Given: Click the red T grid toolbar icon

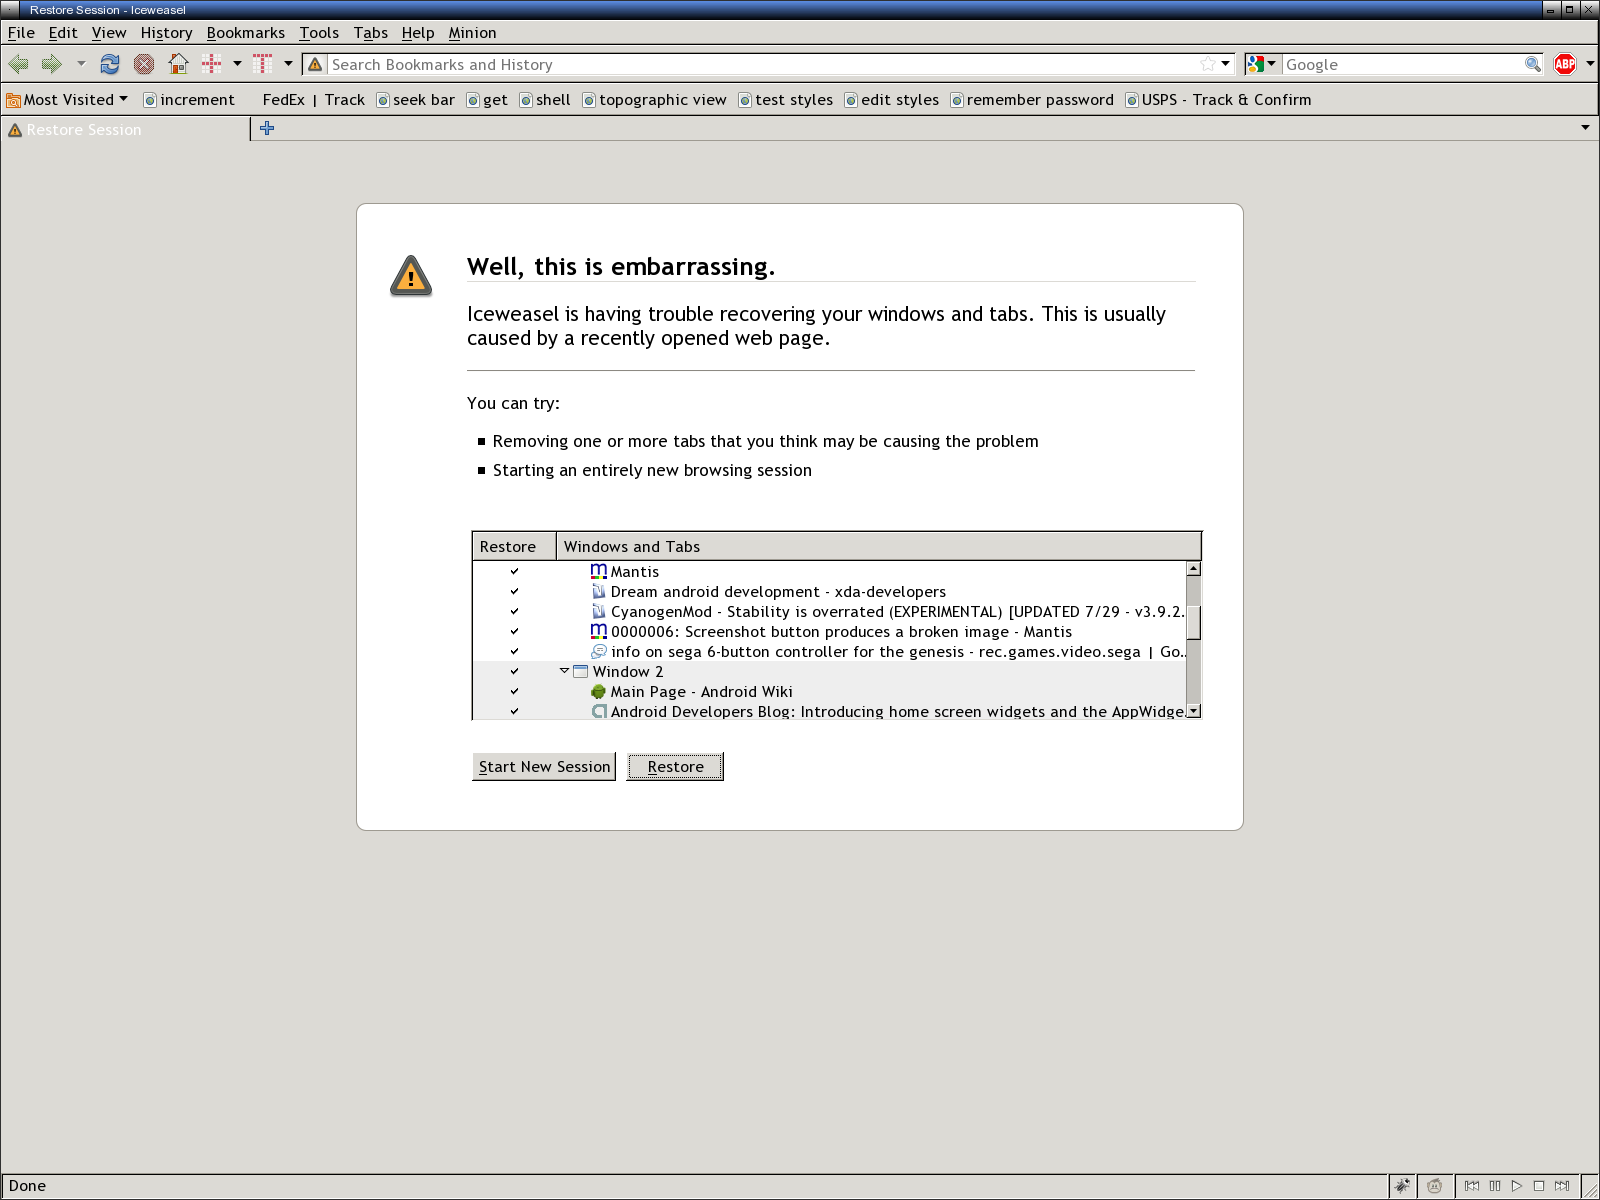Looking at the screenshot, I should [x=263, y=64].
